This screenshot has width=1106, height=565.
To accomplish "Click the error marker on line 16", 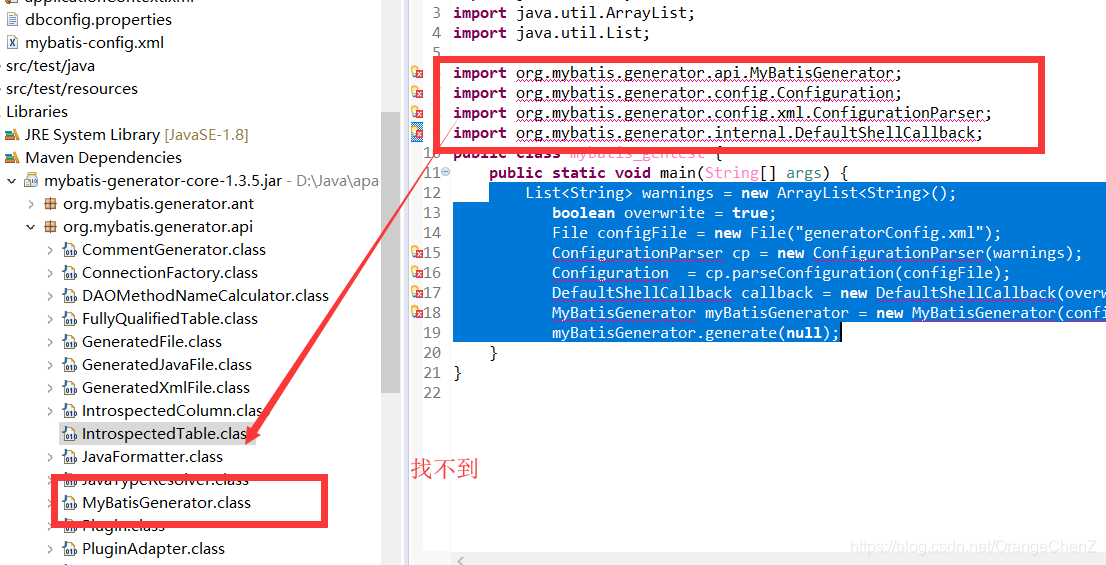I will click(x=417, y=273).
